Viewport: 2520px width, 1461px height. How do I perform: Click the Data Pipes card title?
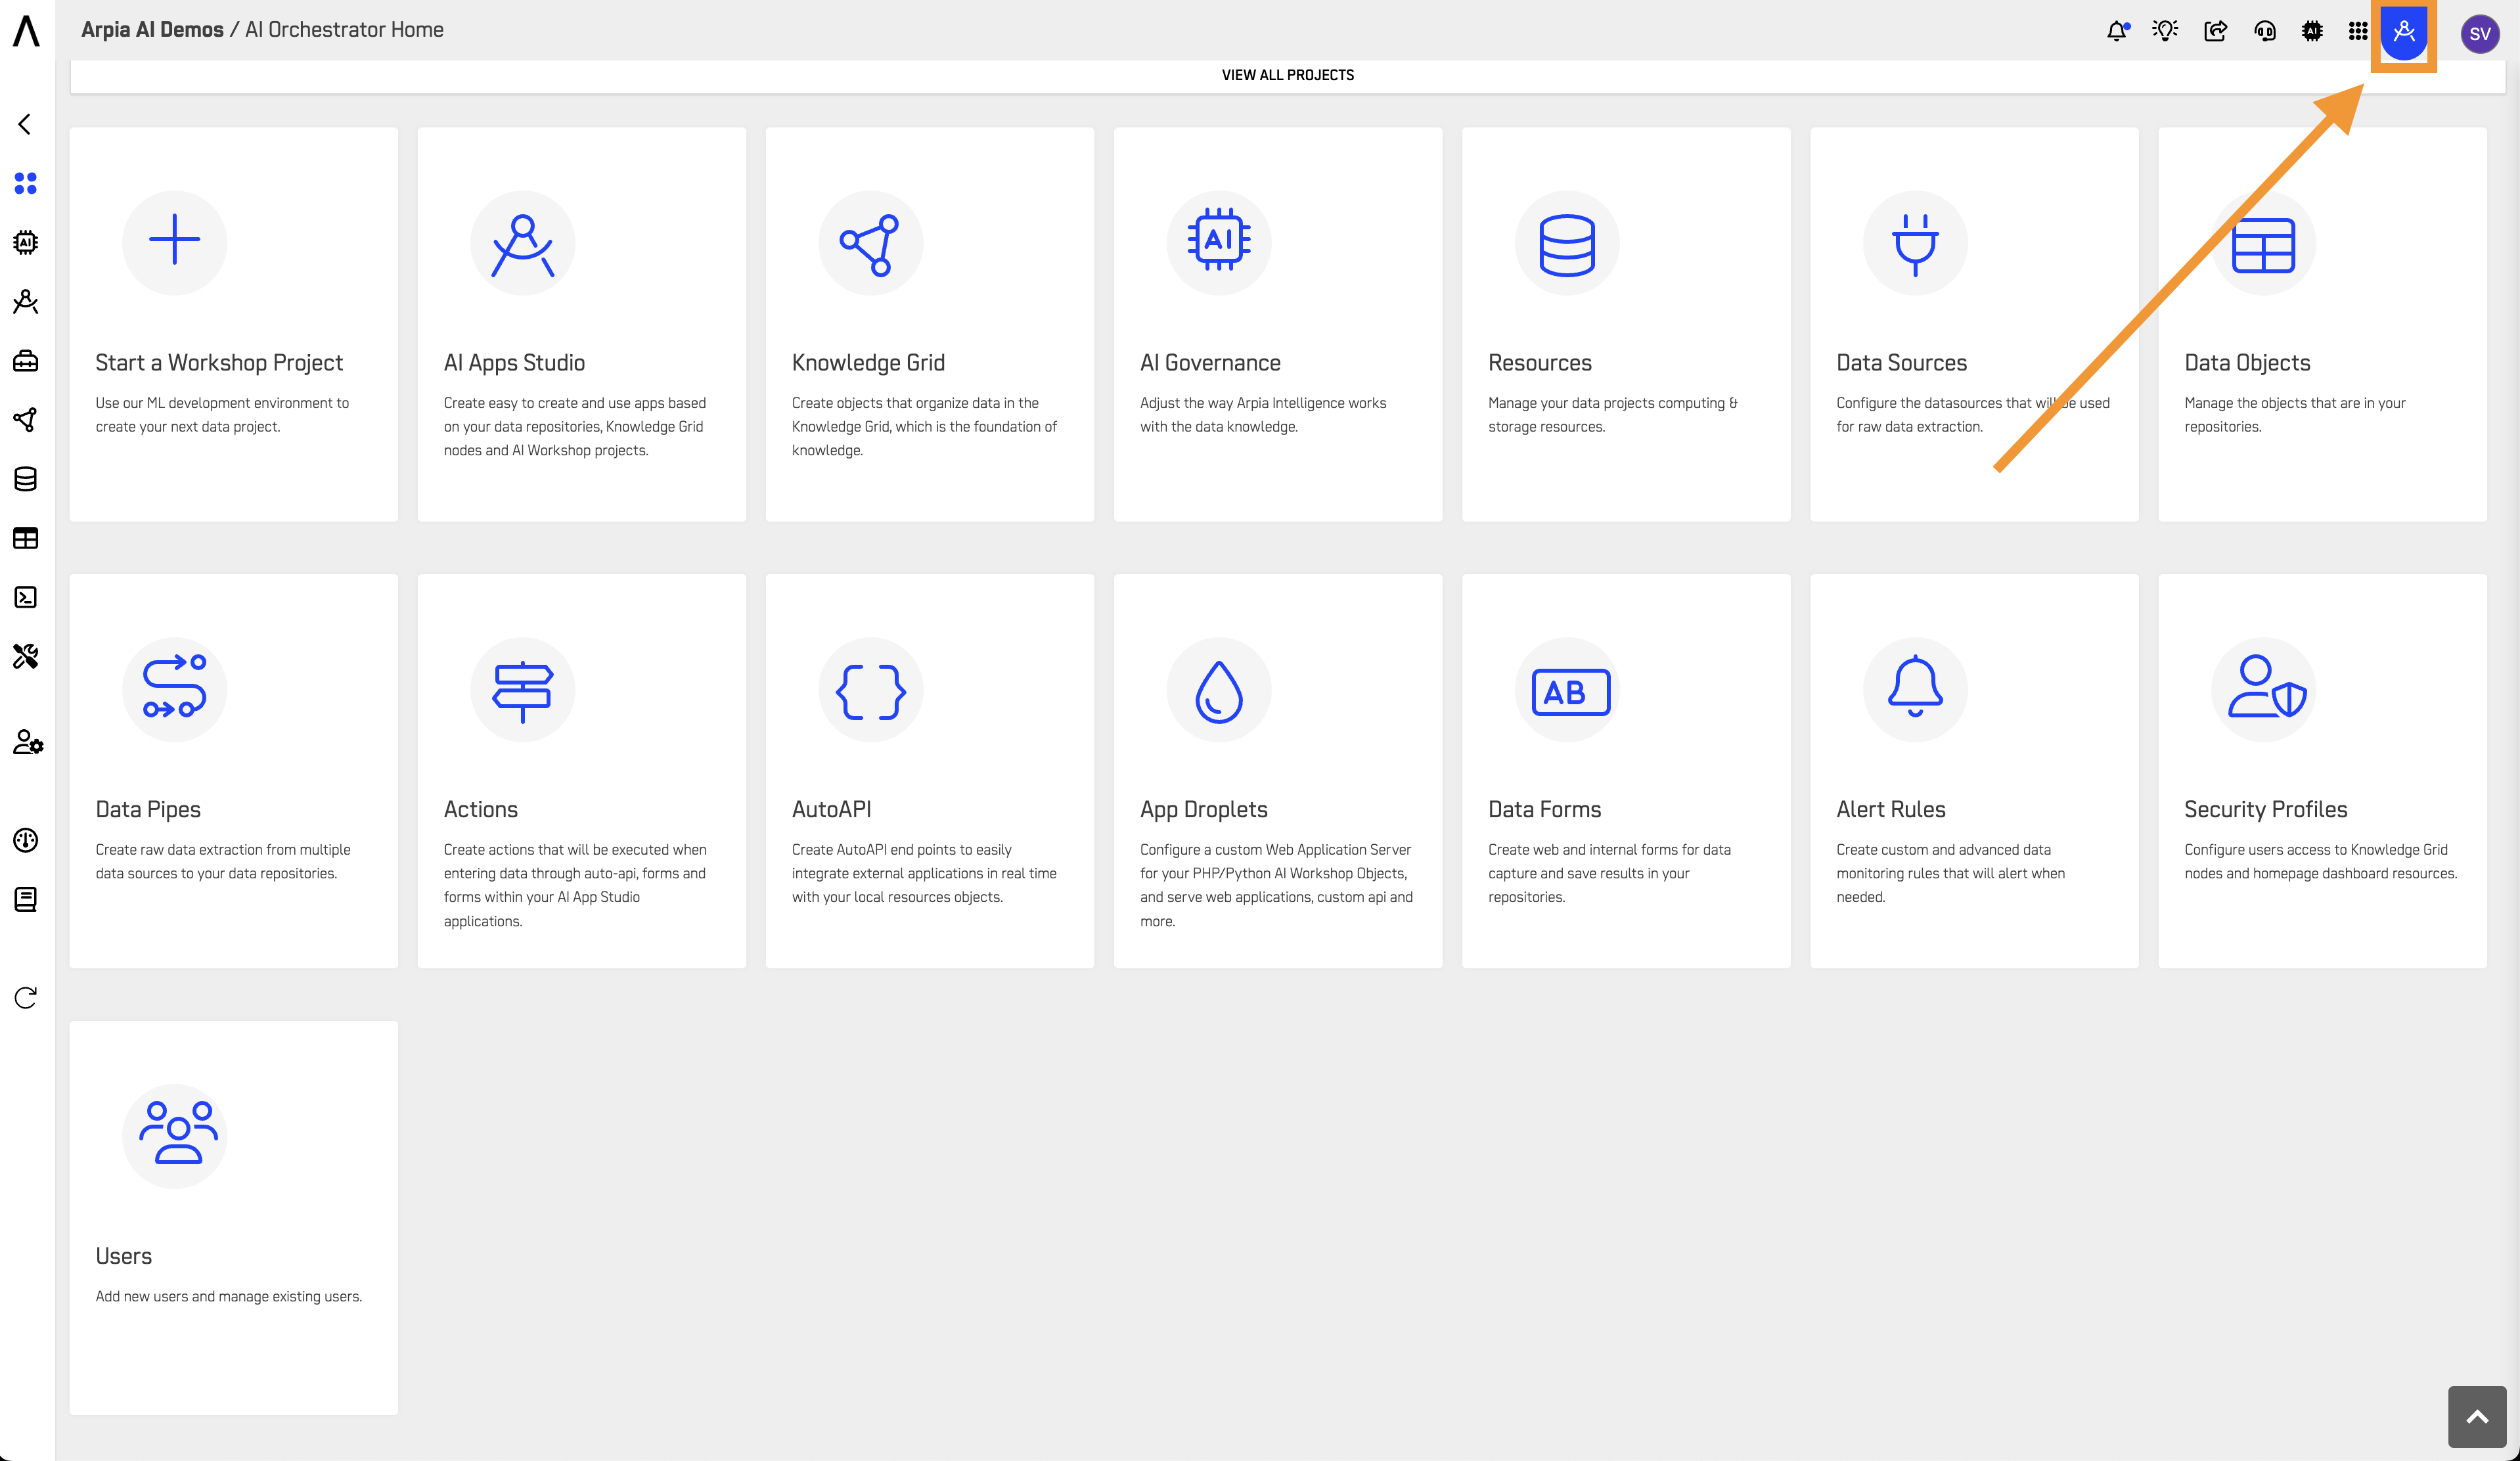pyautogui.click(x=148, y=810)
